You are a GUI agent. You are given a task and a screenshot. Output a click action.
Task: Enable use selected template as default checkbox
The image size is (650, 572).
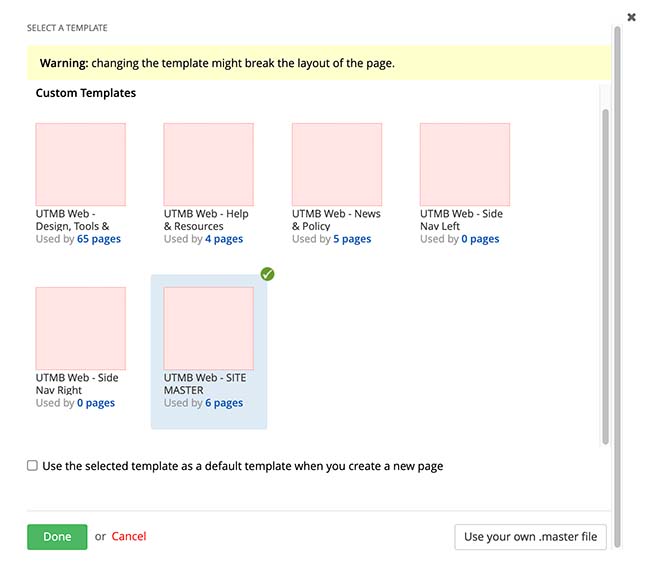point(33,466)
